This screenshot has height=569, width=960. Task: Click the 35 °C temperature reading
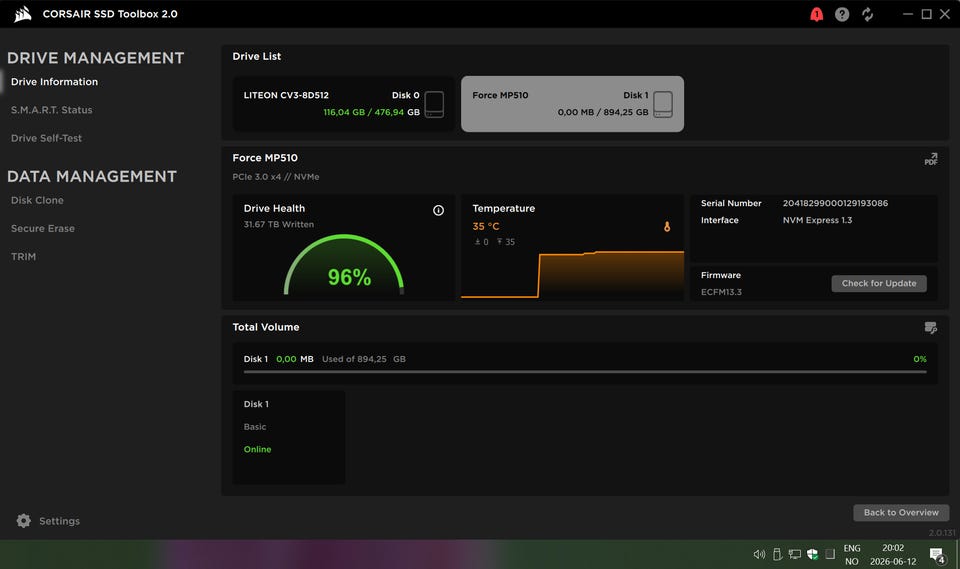[486, 226]
